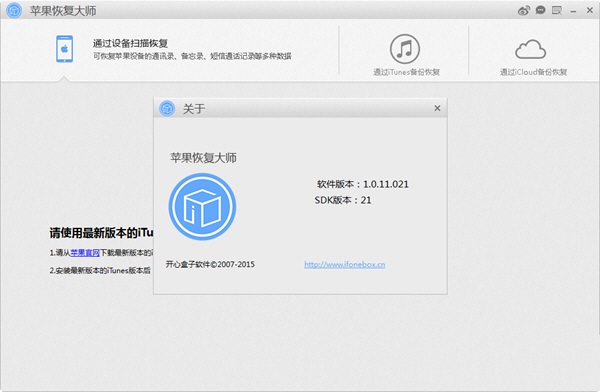Open the http://www.ifonebox.cn link
The image size is (600, 392).
click(x=345, y=264)
